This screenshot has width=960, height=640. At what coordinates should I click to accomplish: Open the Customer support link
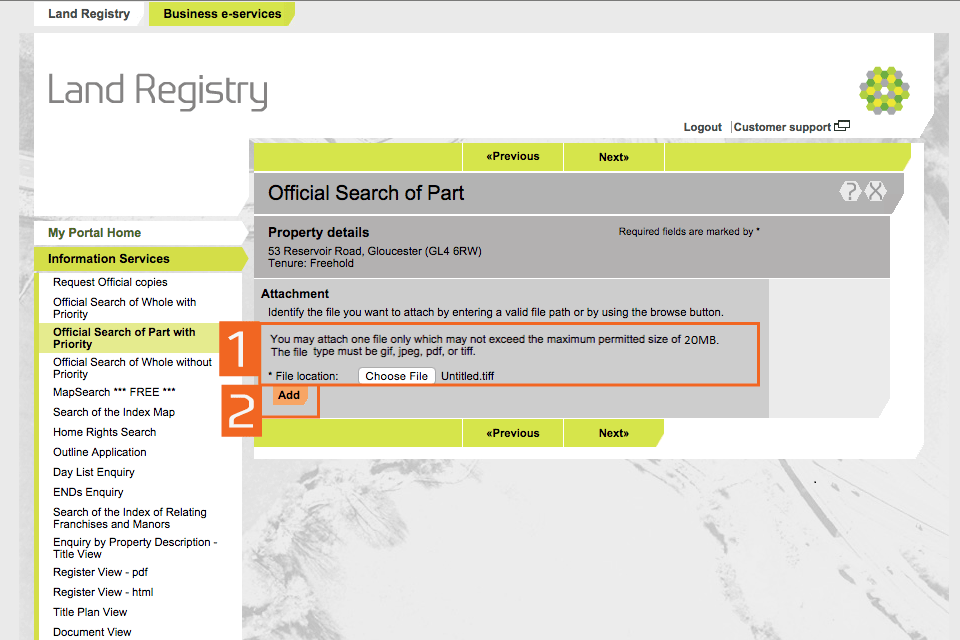pyautogui.click(x=782, y=127)
